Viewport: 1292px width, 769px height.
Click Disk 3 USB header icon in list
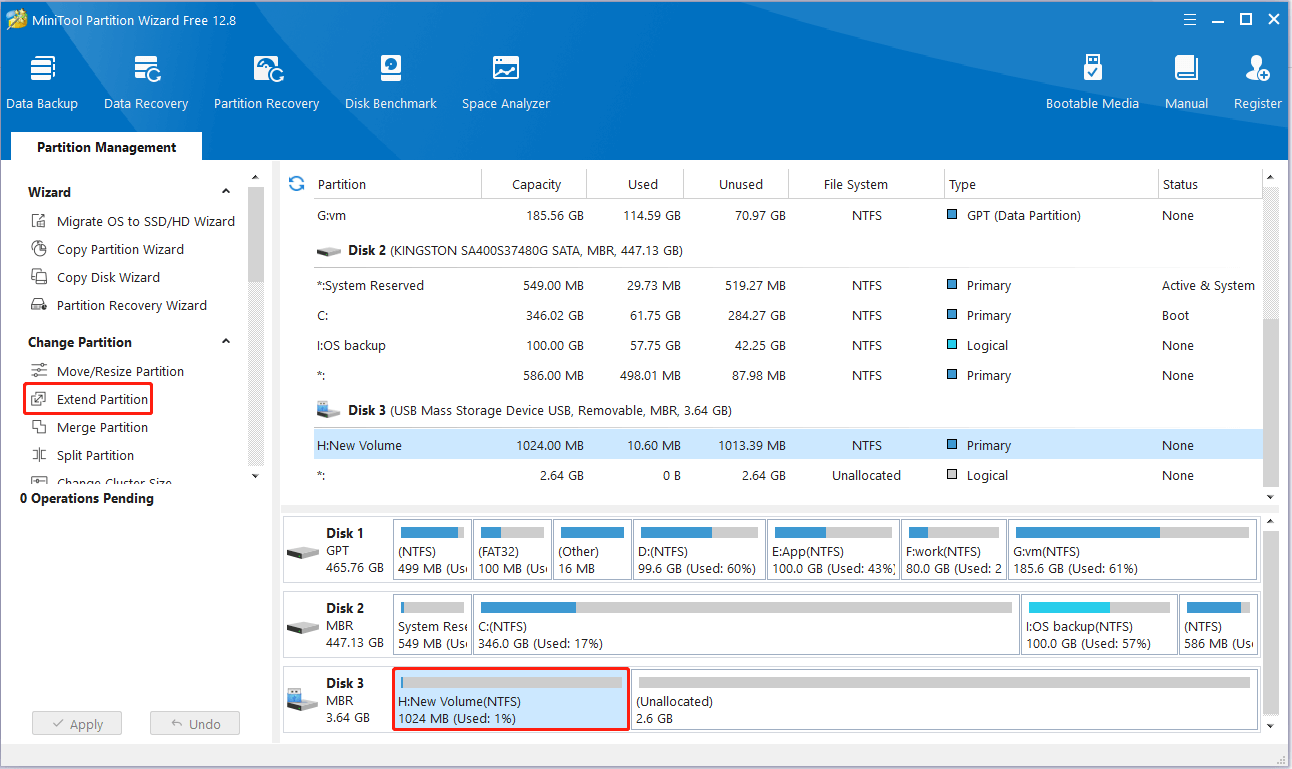(x=329, y=410)
